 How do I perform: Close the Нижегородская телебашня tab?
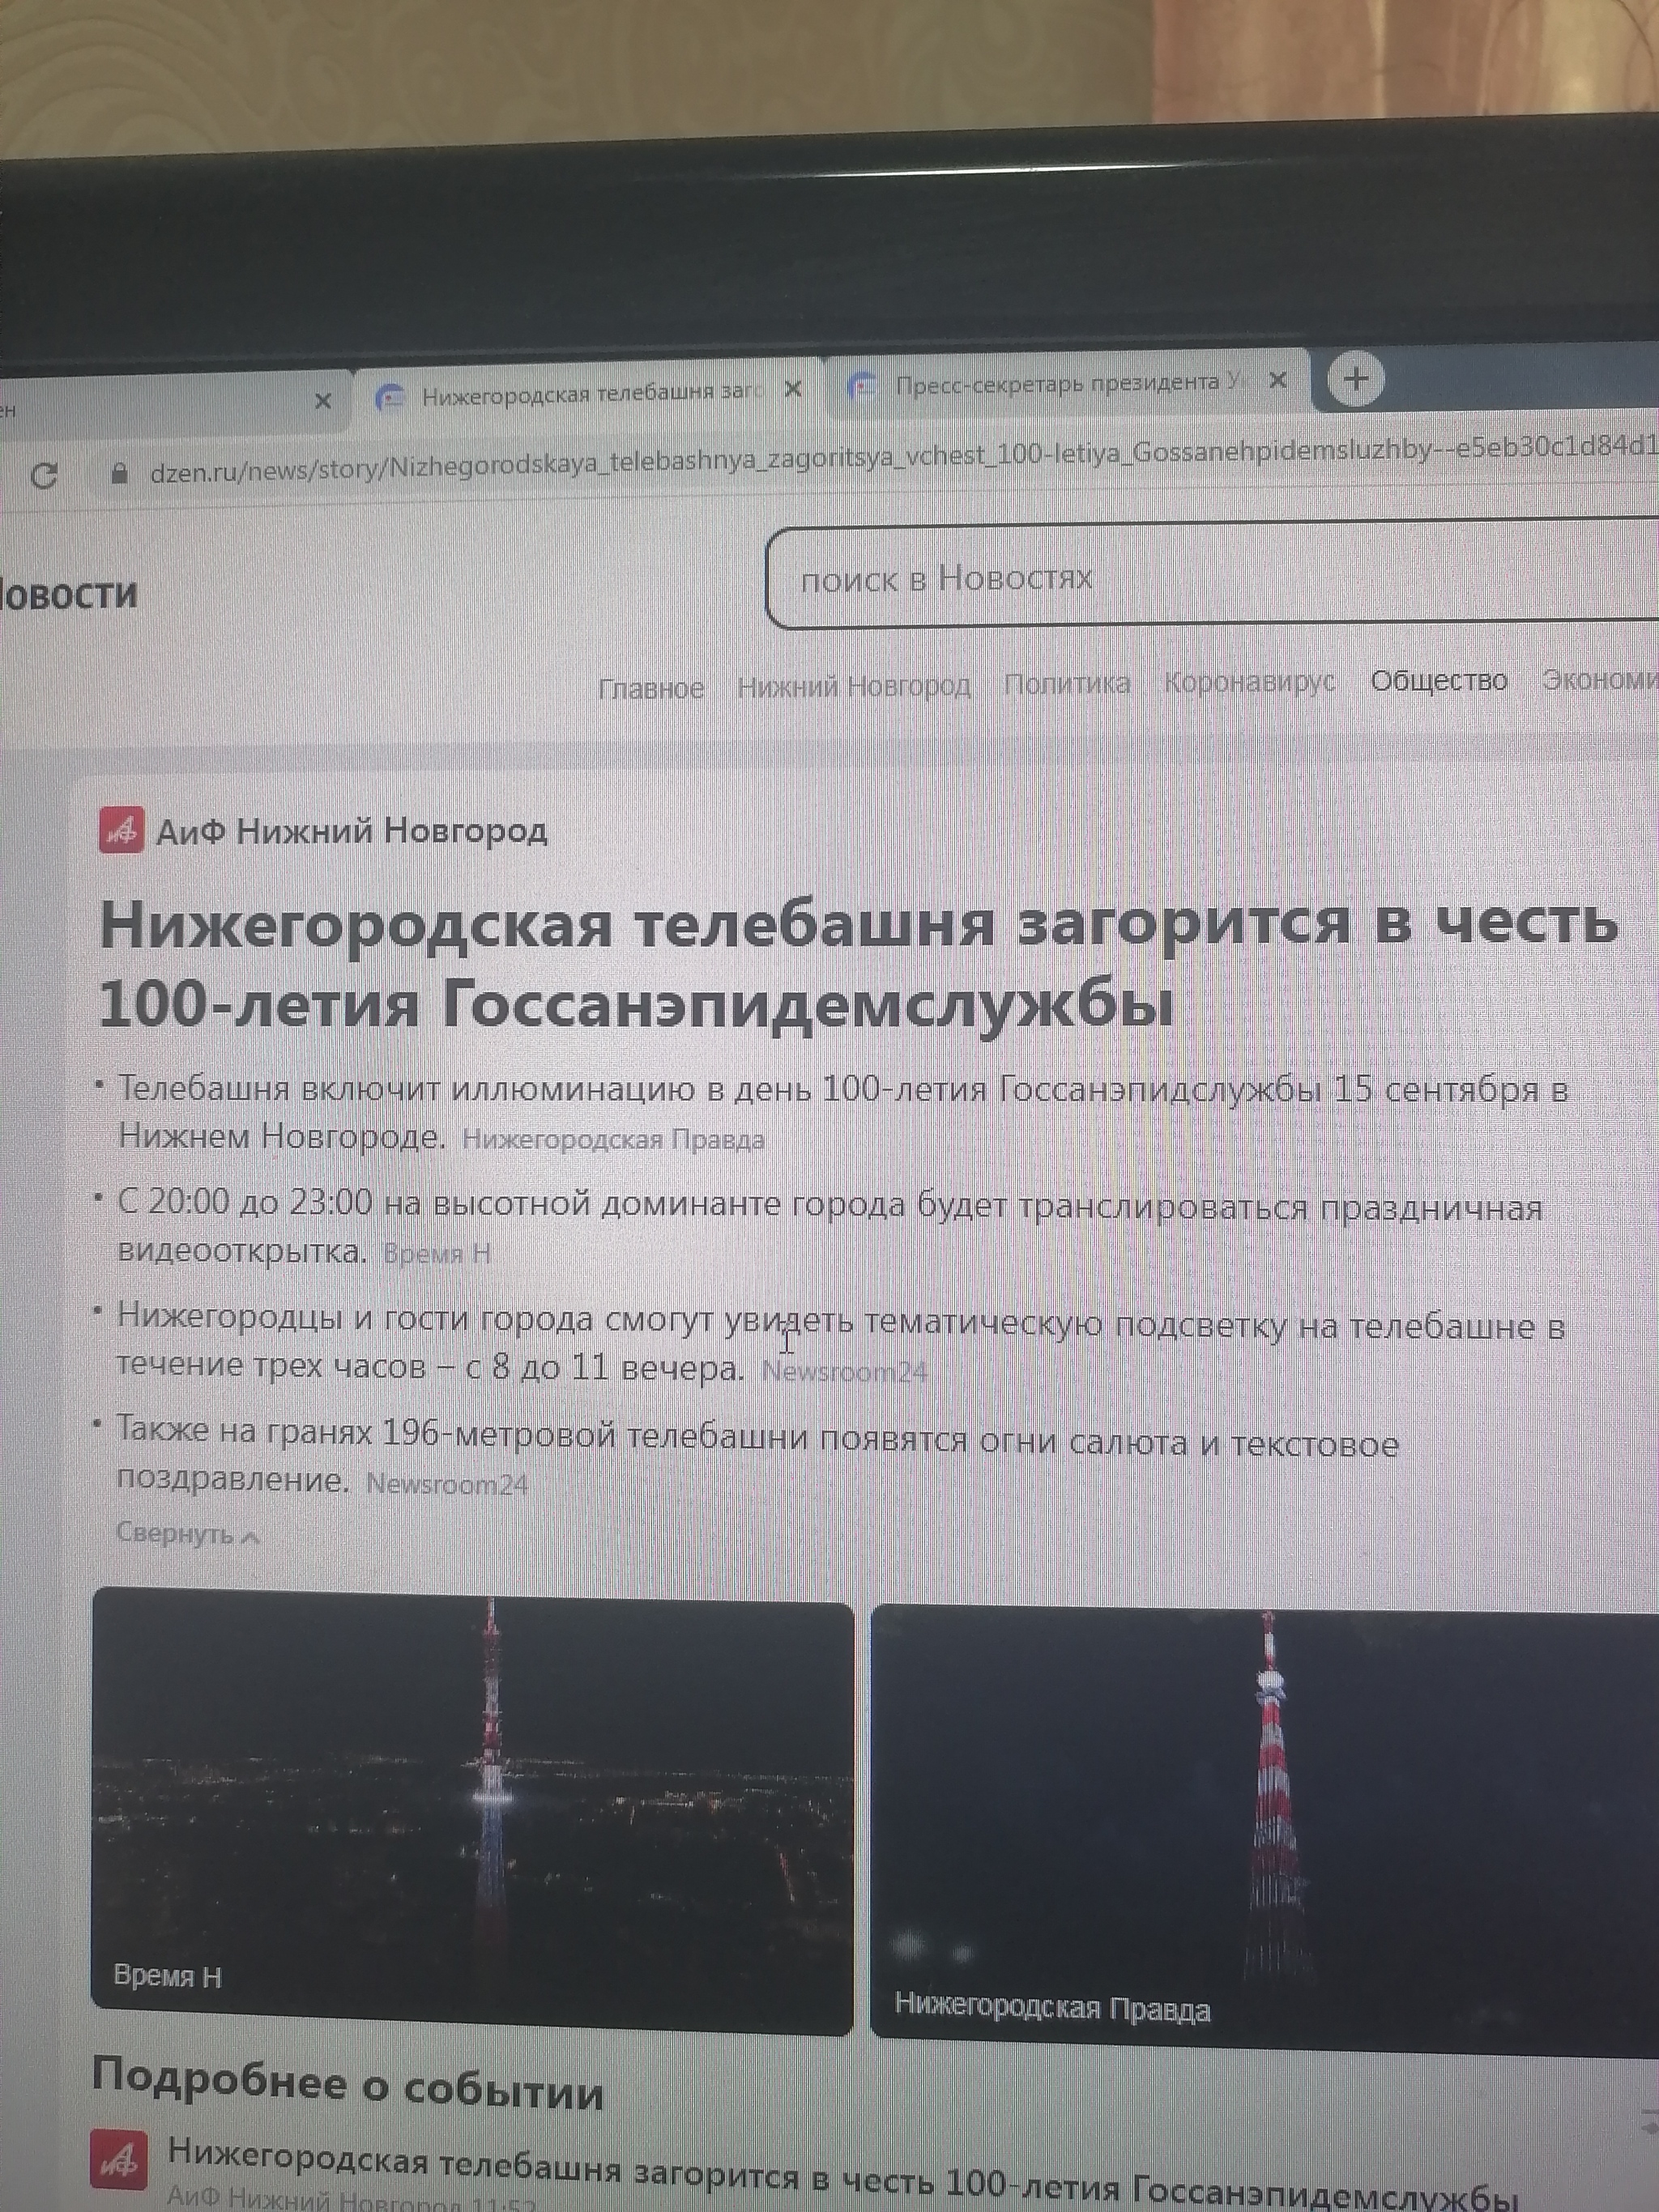[x=793, y=389]
